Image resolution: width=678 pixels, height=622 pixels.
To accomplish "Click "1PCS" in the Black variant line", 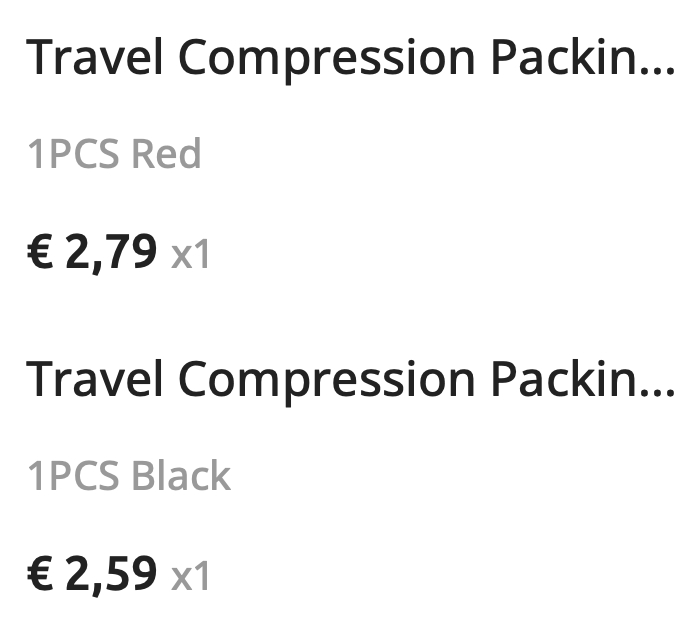I will [74, 476].
